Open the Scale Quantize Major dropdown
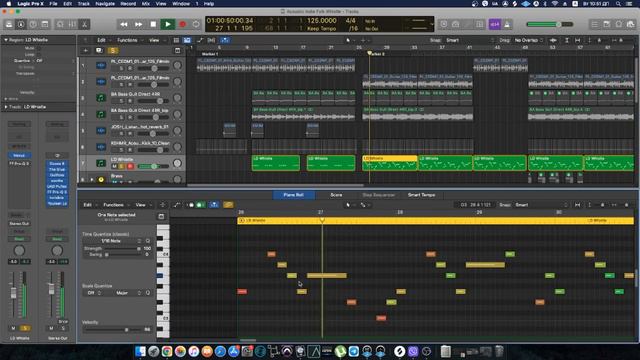 (x=125, y=293)
